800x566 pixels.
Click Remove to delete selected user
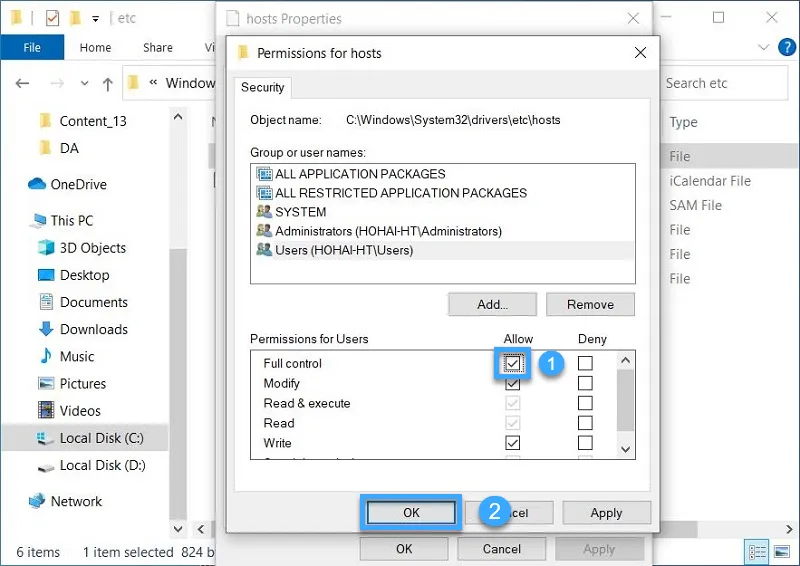[x=590, y=305]
